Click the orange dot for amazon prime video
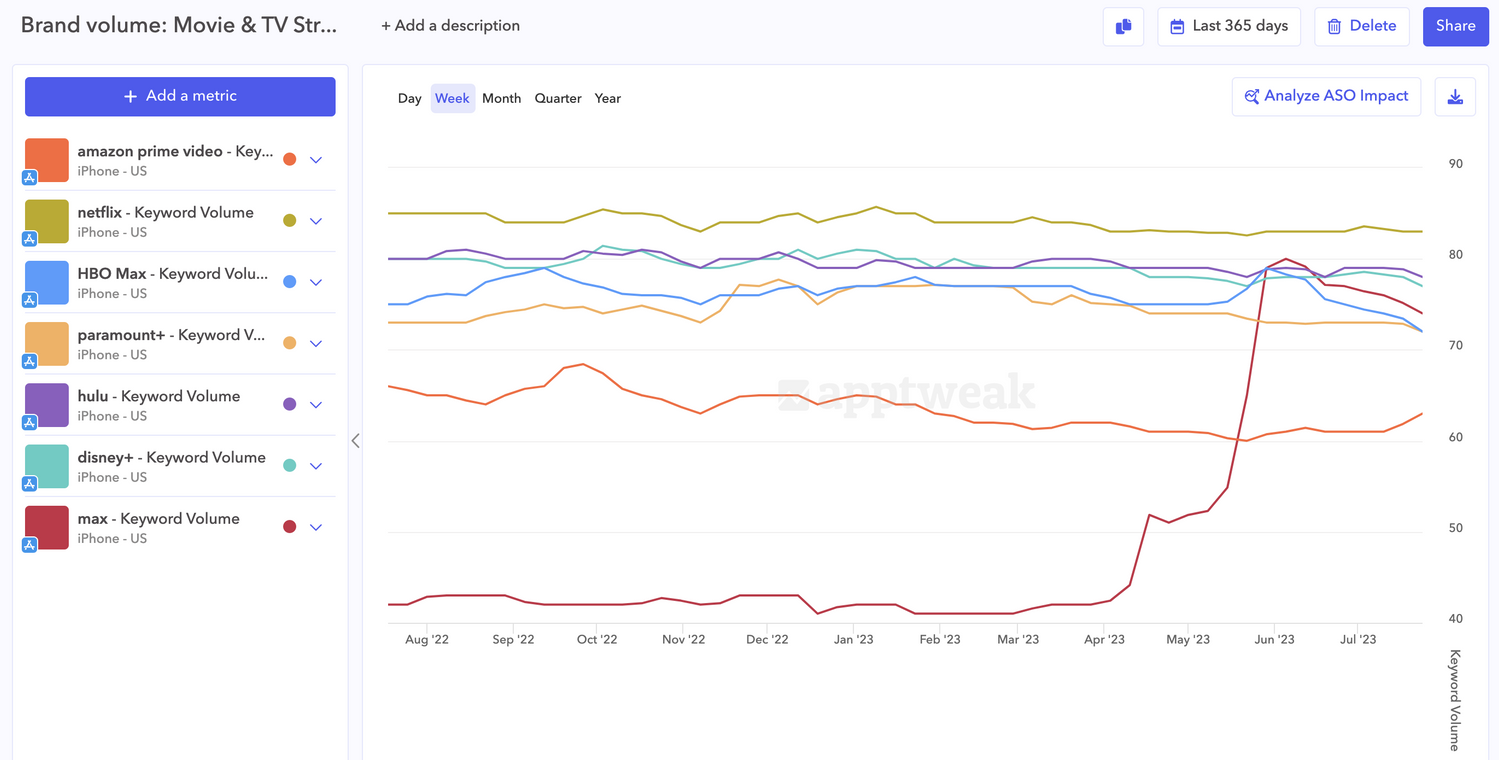This screenshot has width=1499, height=760. (290, 159)
